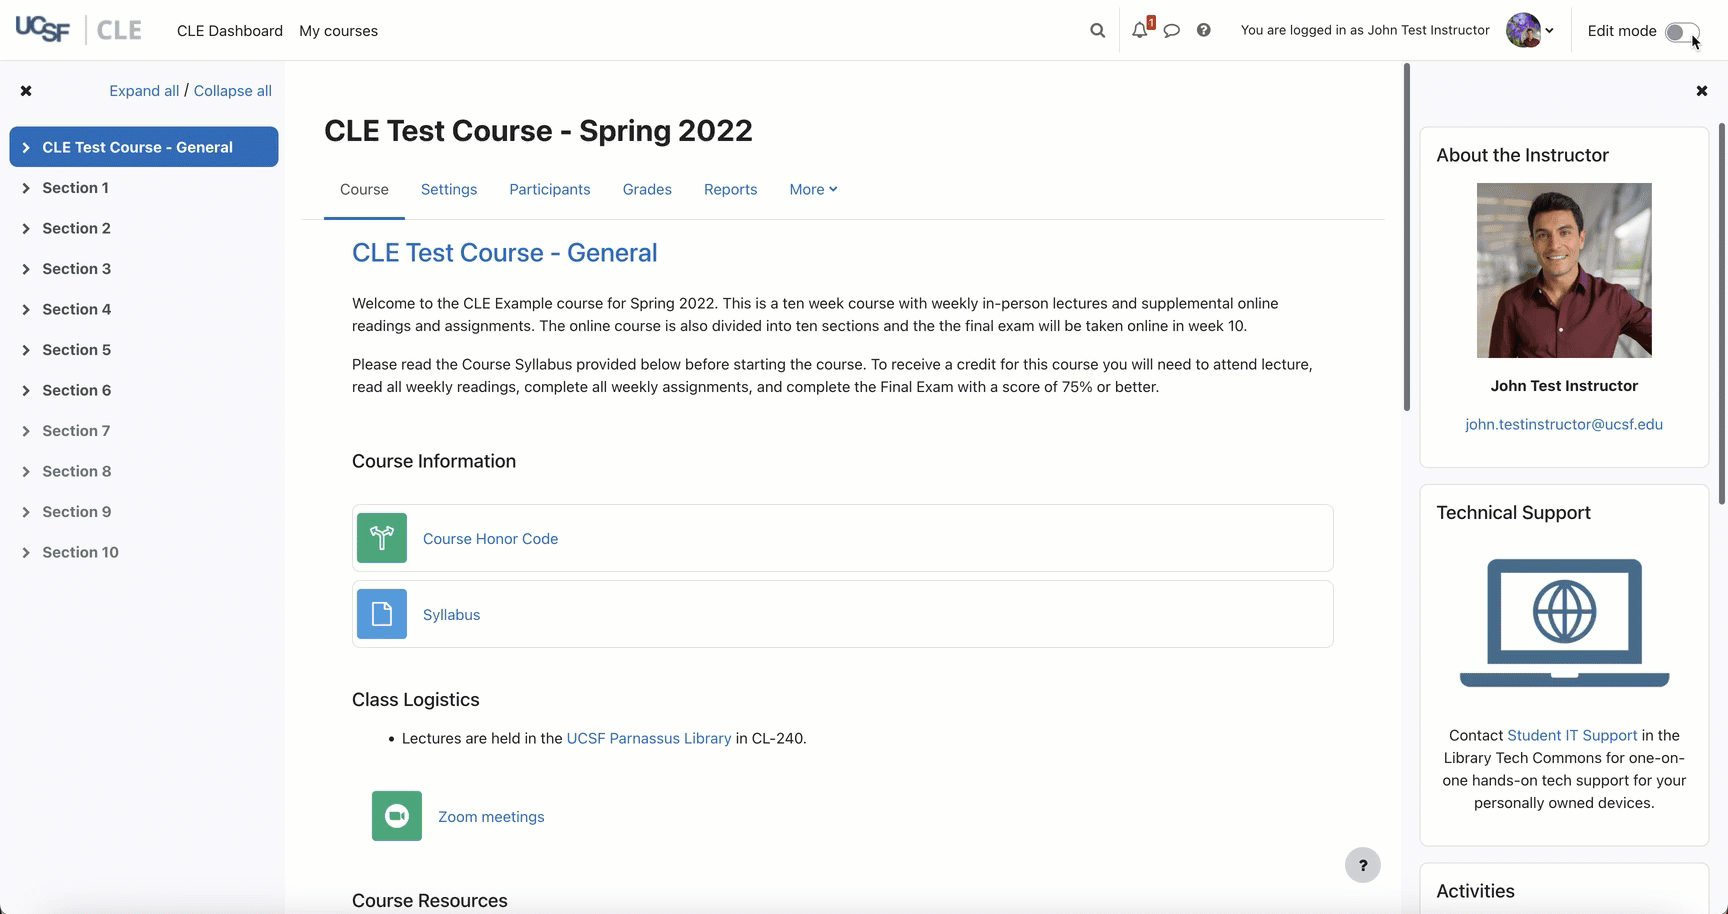
Task: Click the Zoom meetings camera icon
Action: [397, 816]
